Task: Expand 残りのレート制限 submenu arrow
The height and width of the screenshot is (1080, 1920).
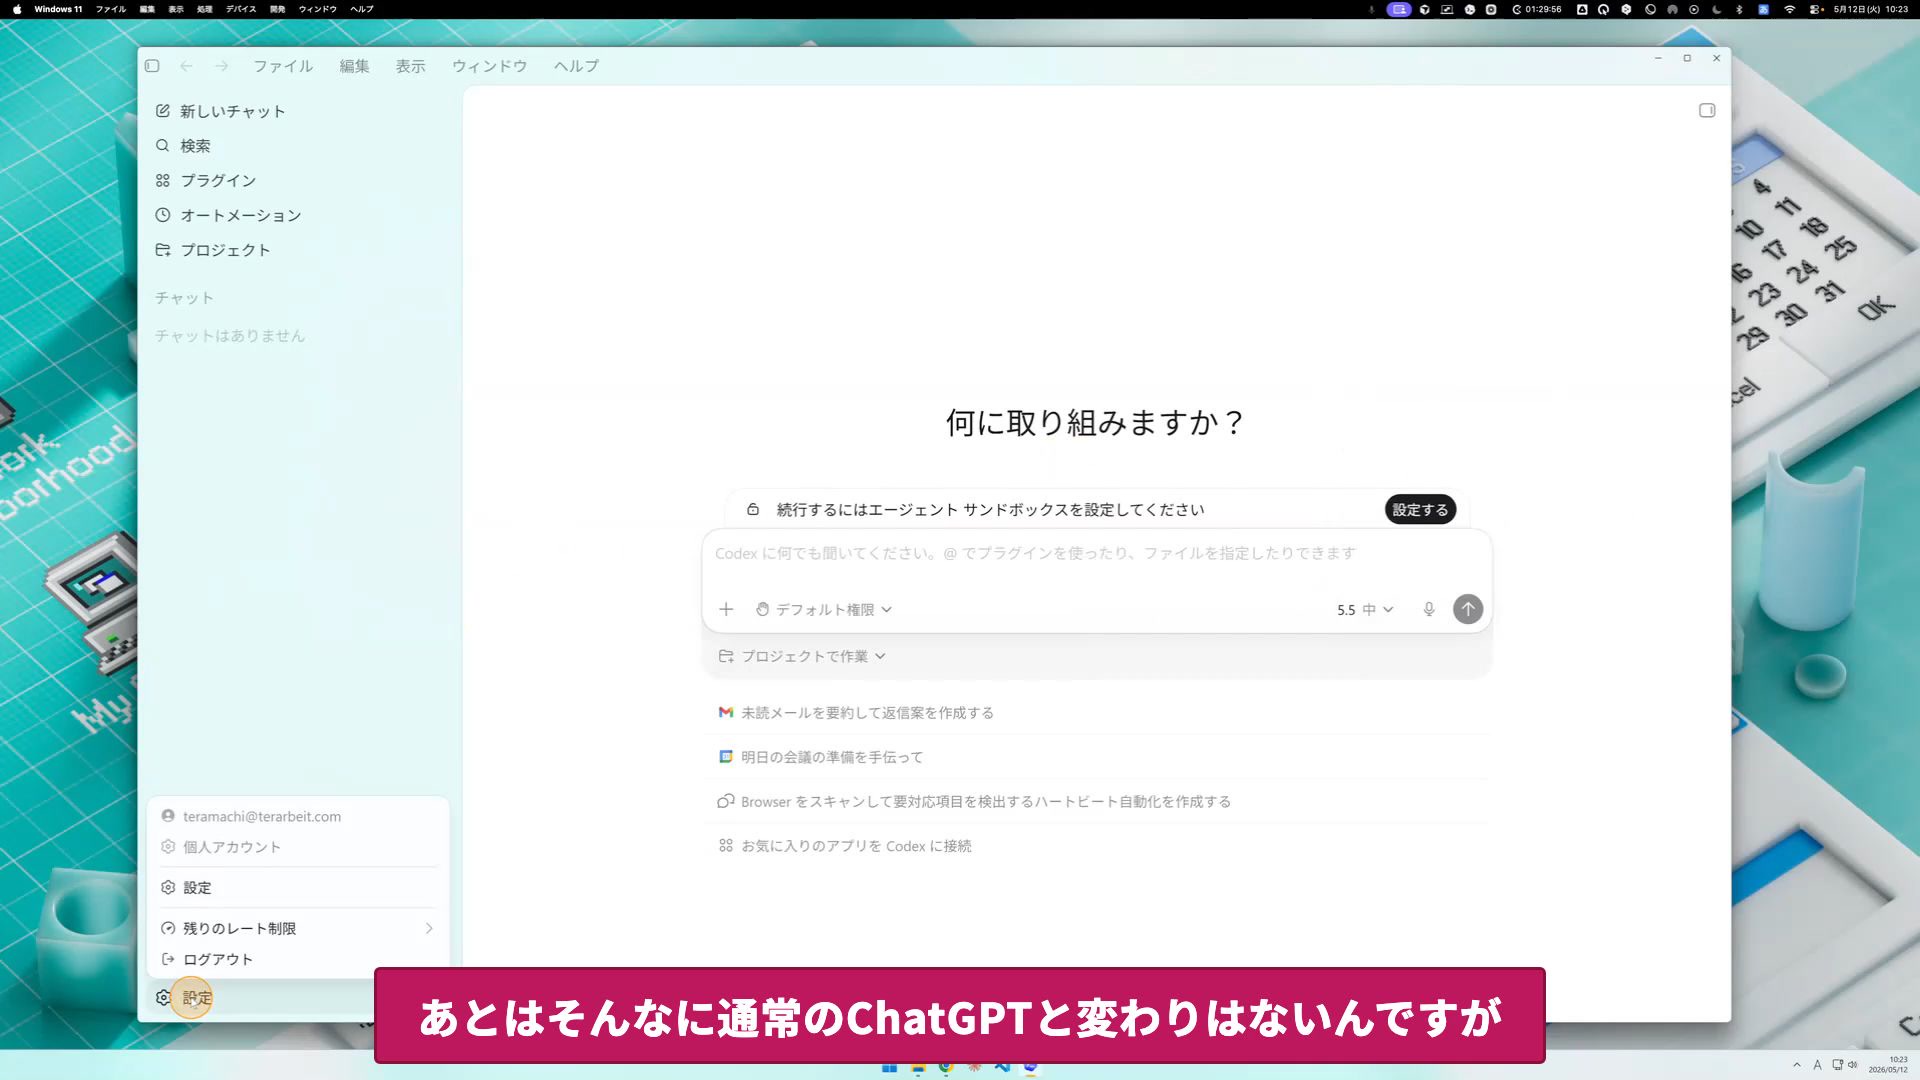Action: (x=429, y=928)
